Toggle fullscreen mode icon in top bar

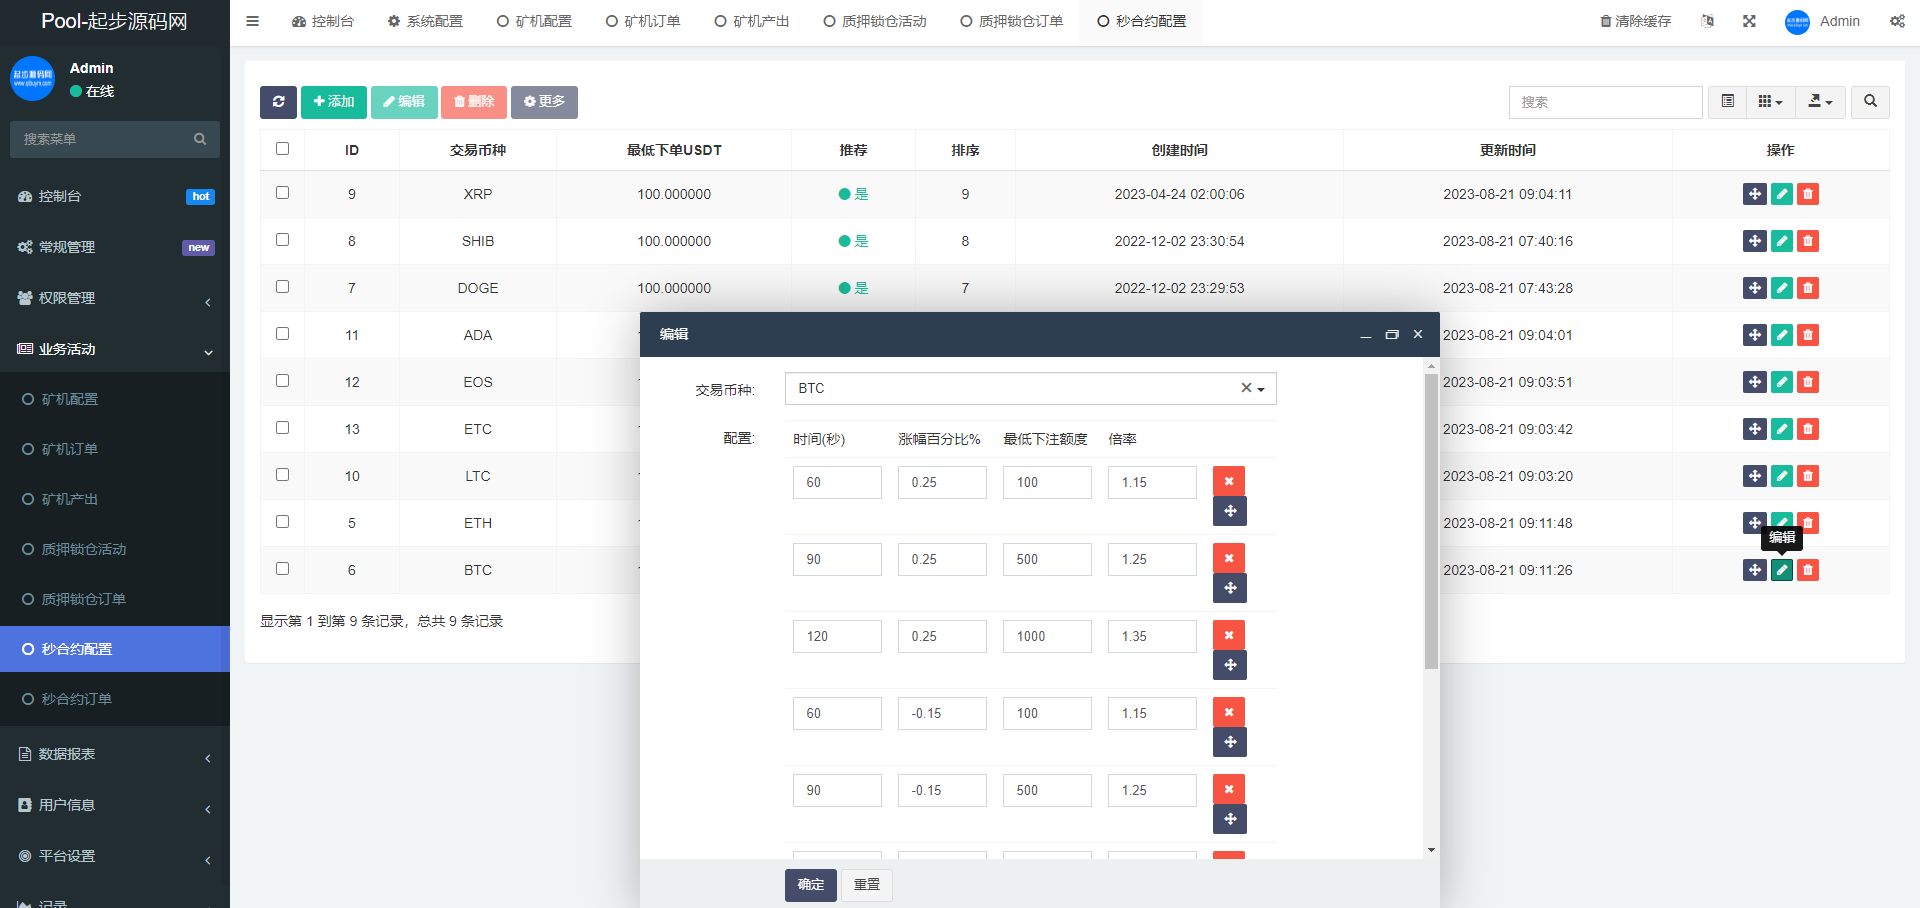pyautogui.click(x=1749, y=21)
